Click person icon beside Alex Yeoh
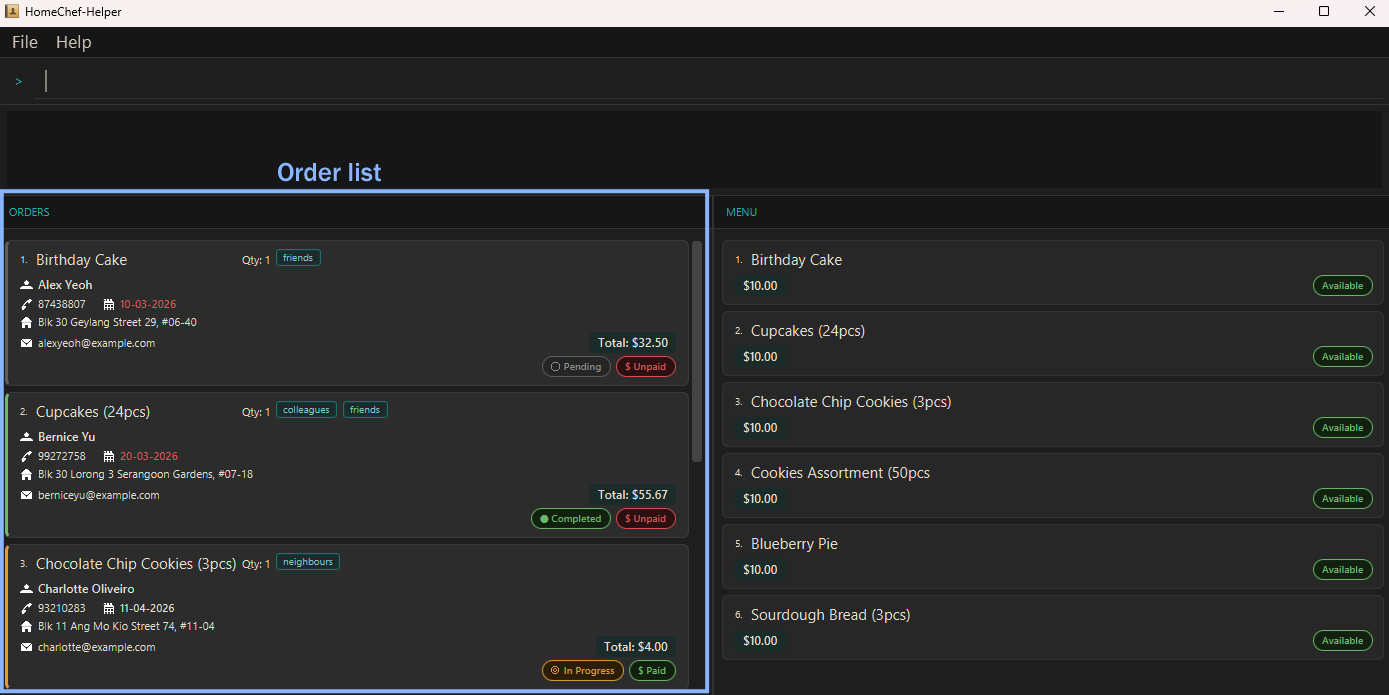Viewport: 1389px width, 695px height. [x=27, y=285]
